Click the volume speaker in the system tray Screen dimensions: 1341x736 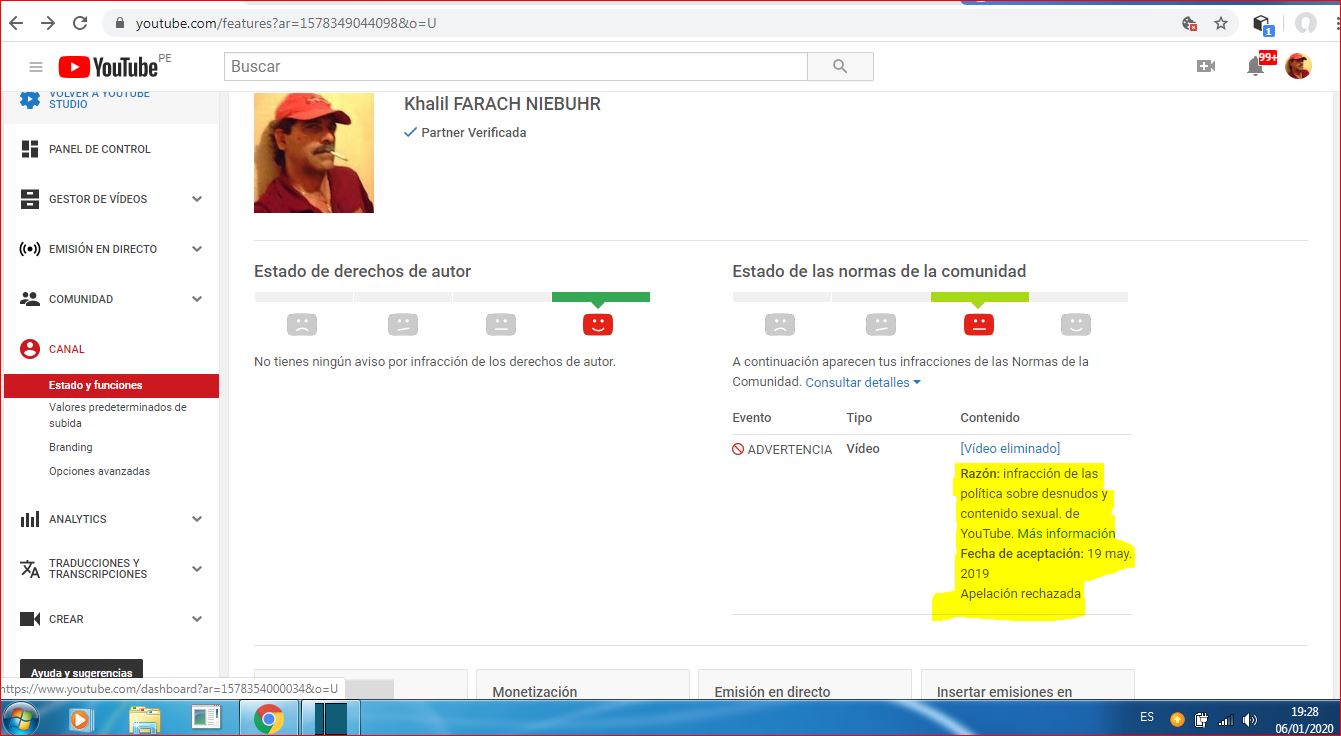point(1250,719)
